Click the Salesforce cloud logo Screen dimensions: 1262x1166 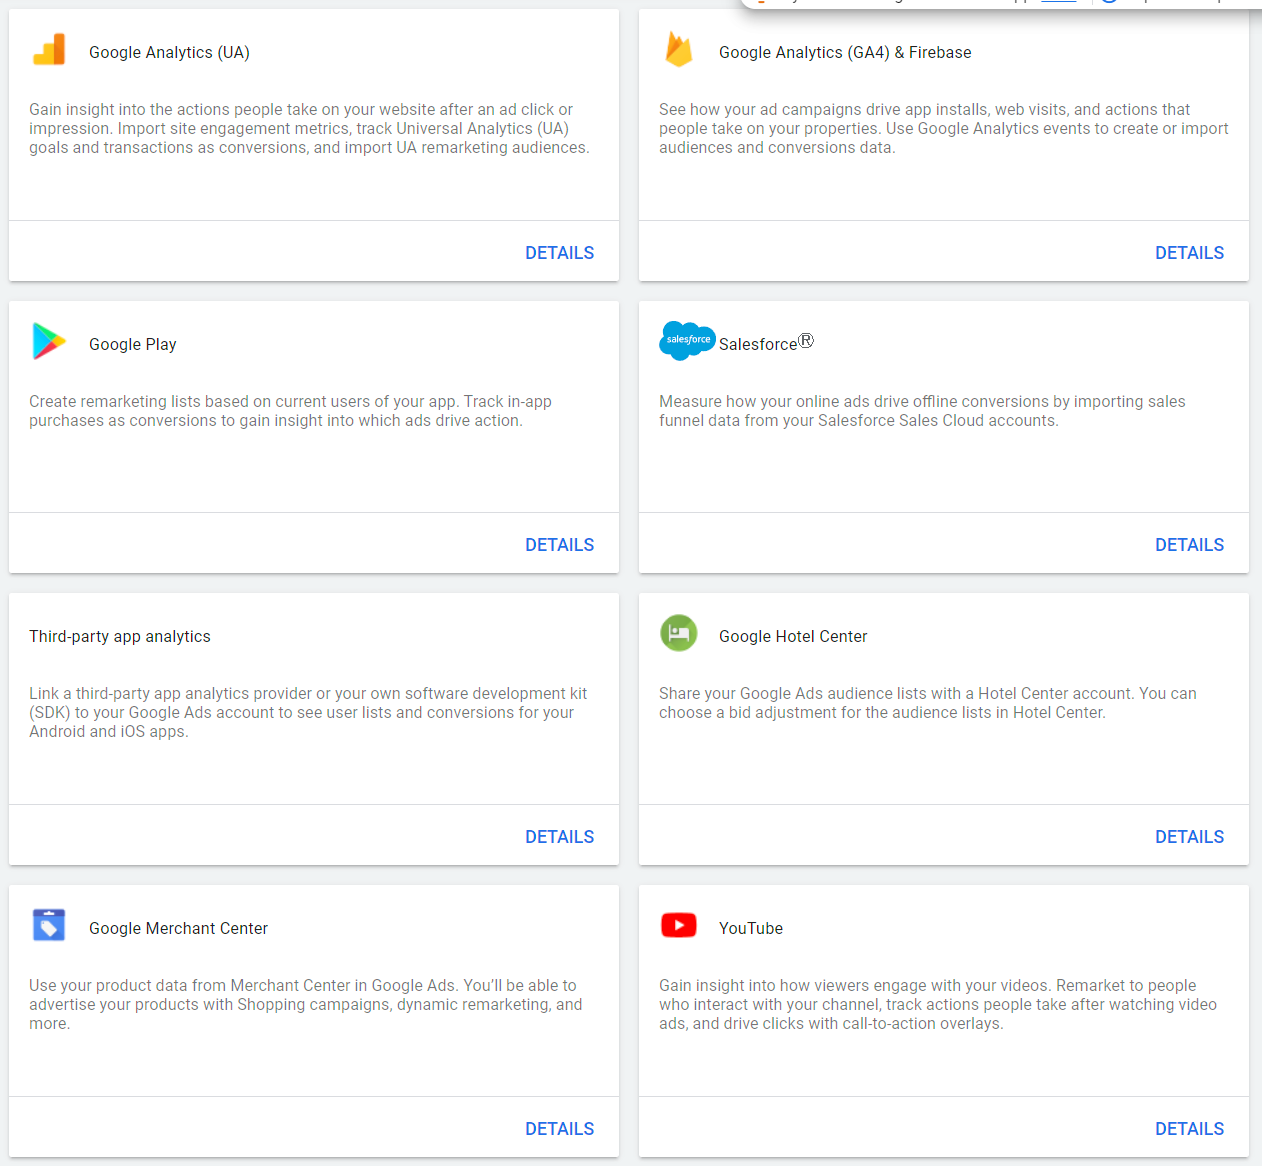click(686, 340)
